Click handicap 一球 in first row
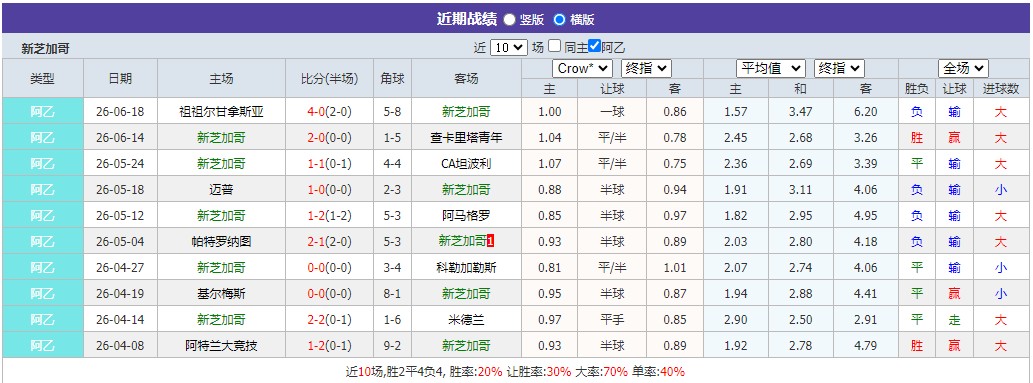 click(x=612, y=112)
